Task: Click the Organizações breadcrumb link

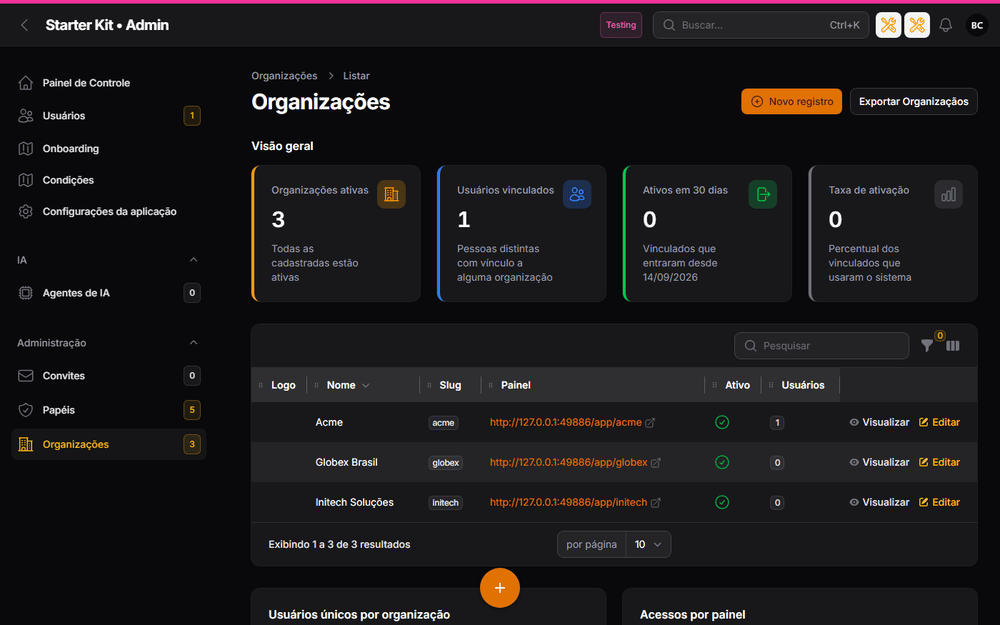Action: pos(284,76)
